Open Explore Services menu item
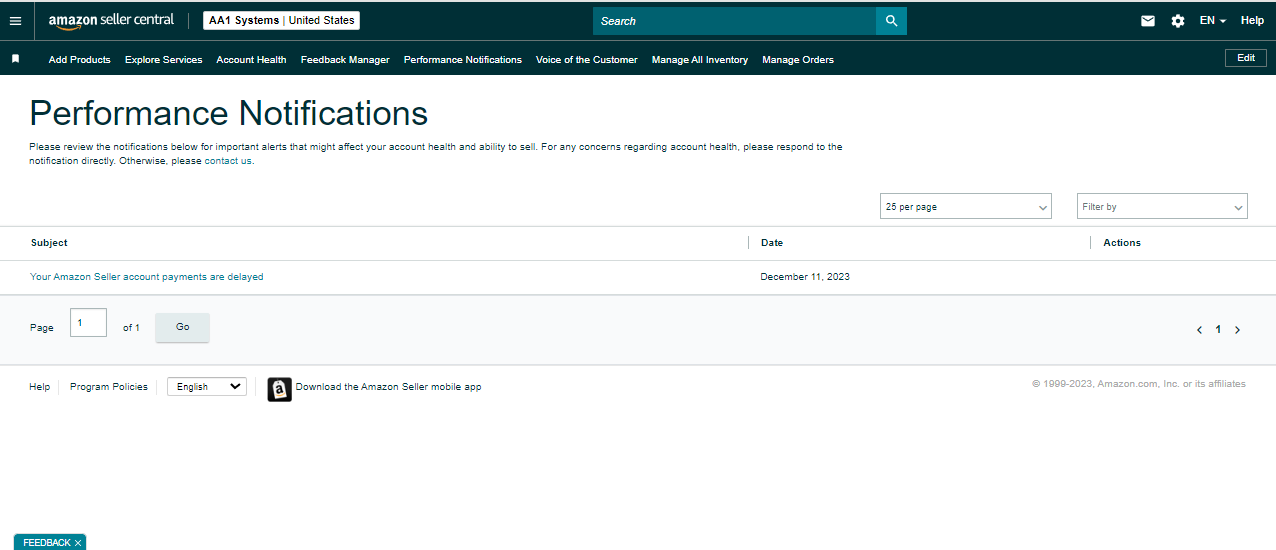 tap(164, 60)
